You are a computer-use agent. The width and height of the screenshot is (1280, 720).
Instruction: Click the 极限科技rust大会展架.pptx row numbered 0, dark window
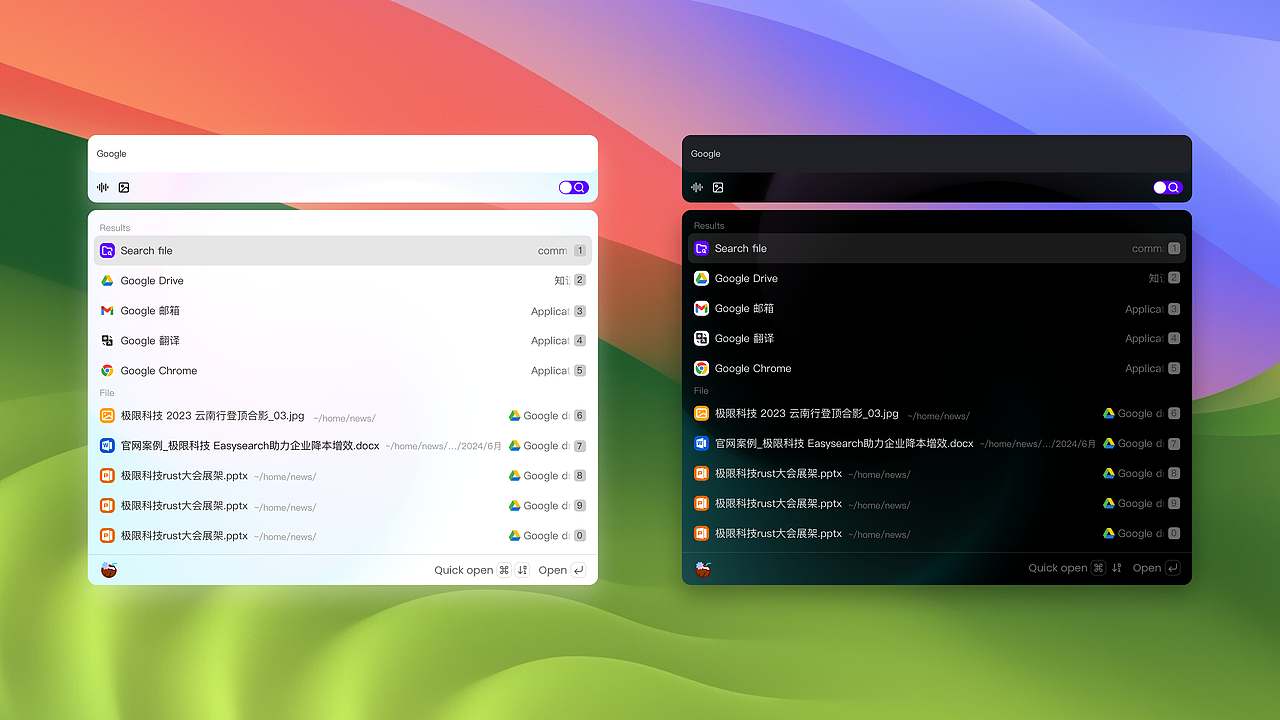click(937, 534)
